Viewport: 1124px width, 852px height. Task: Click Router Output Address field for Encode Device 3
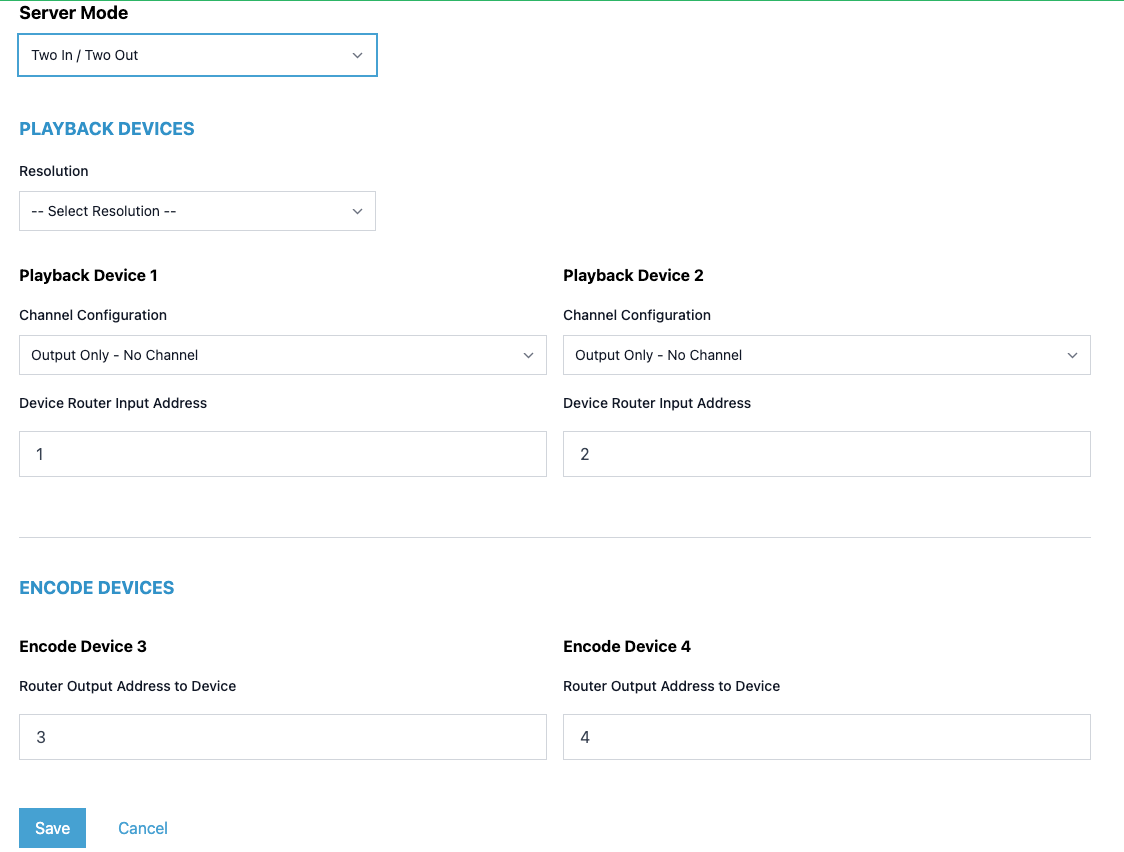coord(283,737)
